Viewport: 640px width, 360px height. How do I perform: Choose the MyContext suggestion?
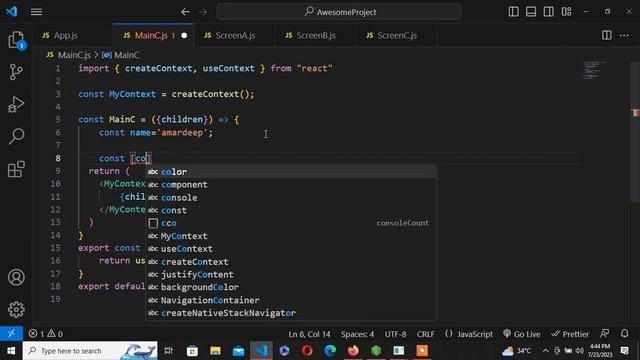(291, 236)
